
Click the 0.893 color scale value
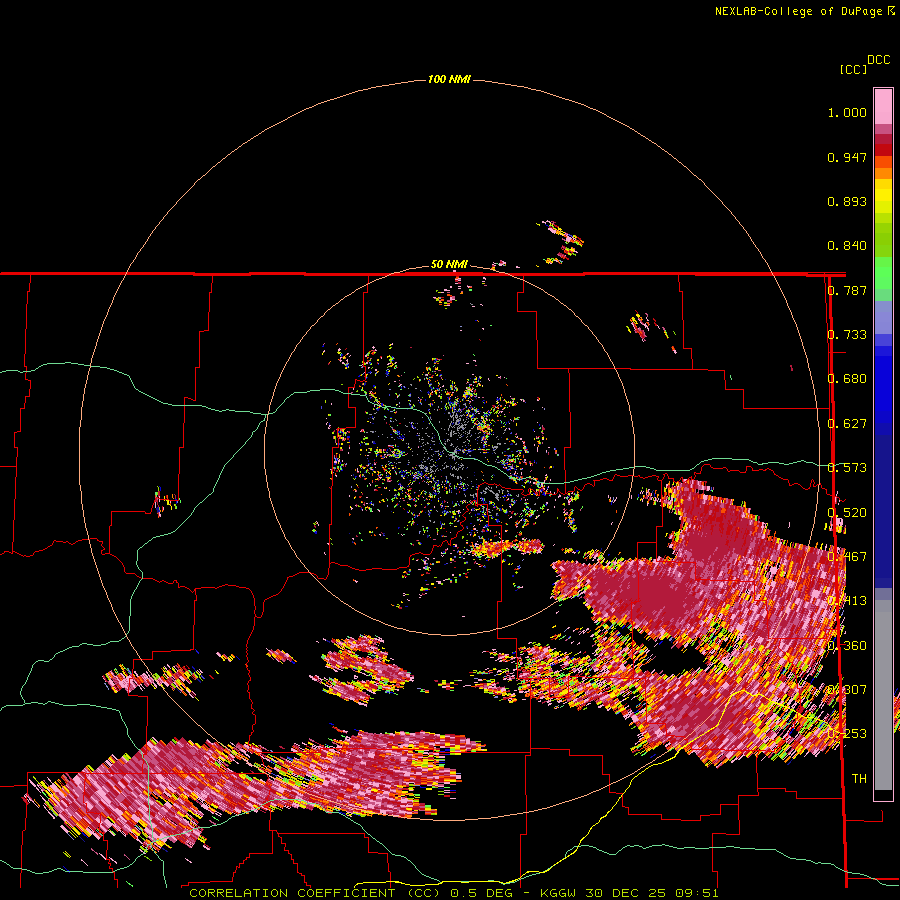[847, 201]
